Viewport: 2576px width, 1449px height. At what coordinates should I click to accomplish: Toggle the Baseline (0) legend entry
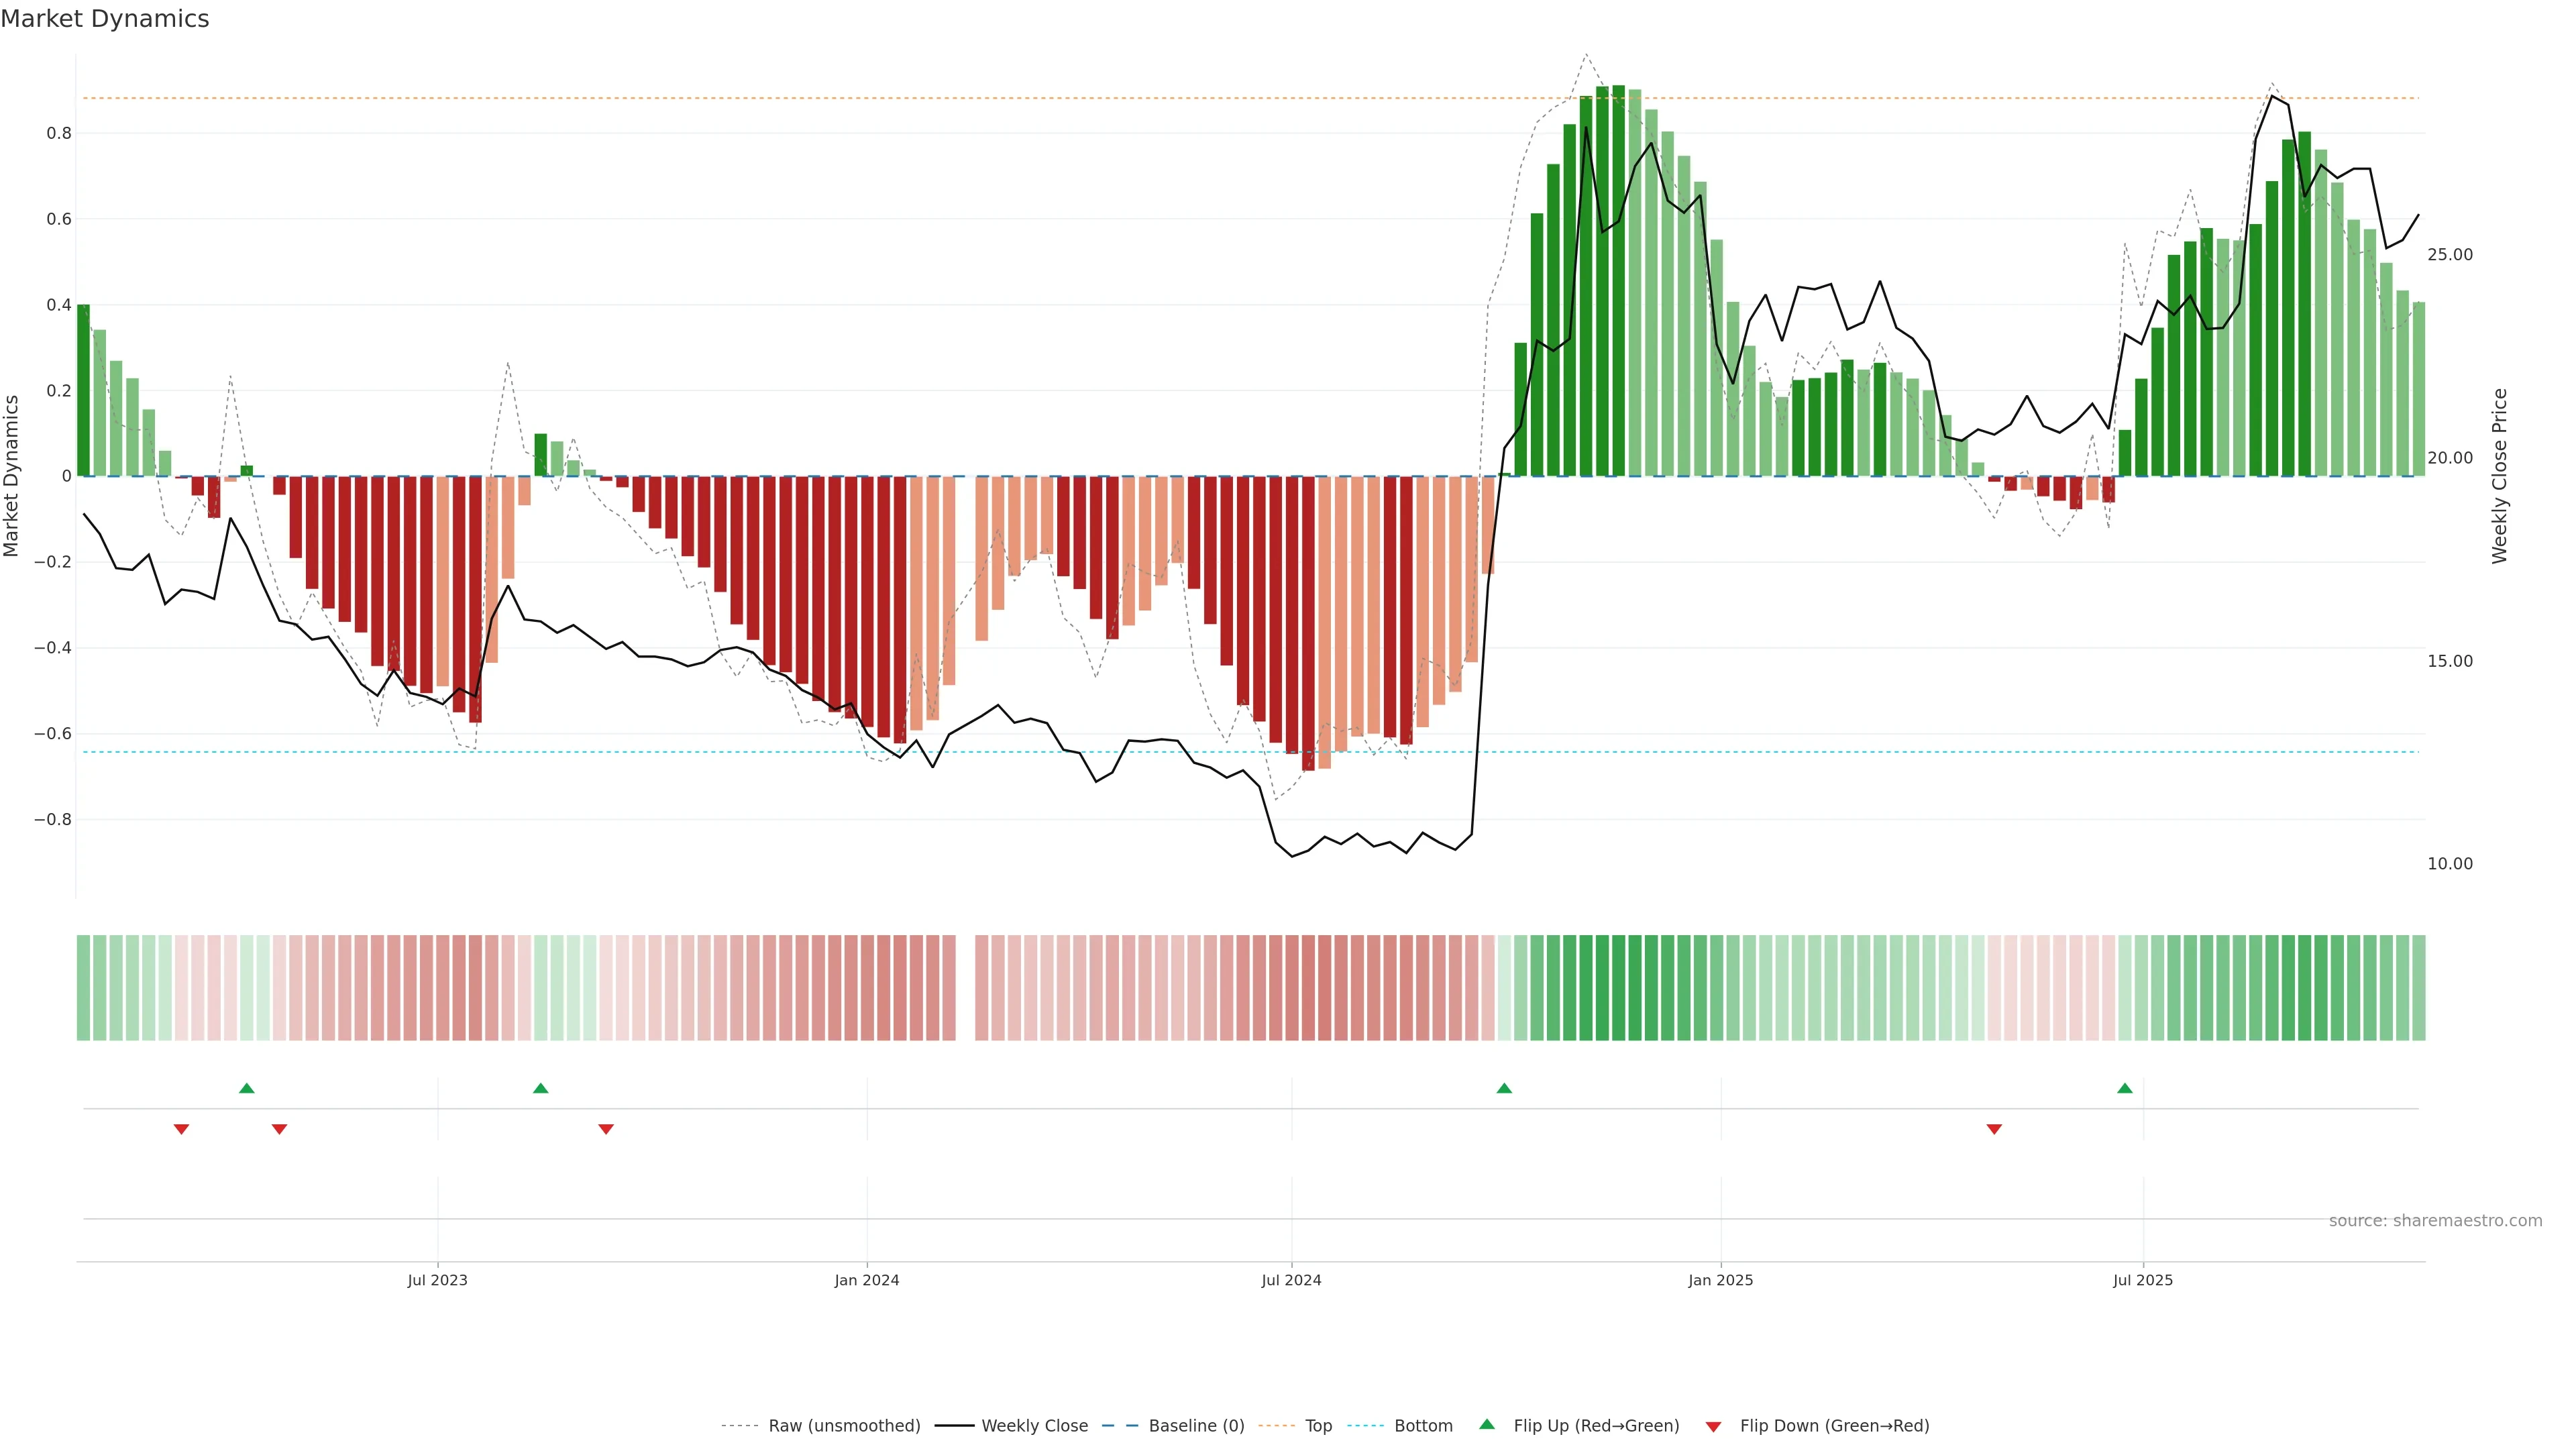coord(1196,1425)
